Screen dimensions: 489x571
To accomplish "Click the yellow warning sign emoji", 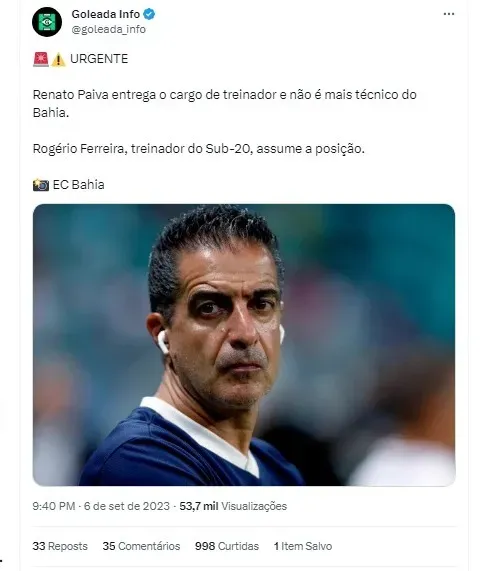I will 58,59.
